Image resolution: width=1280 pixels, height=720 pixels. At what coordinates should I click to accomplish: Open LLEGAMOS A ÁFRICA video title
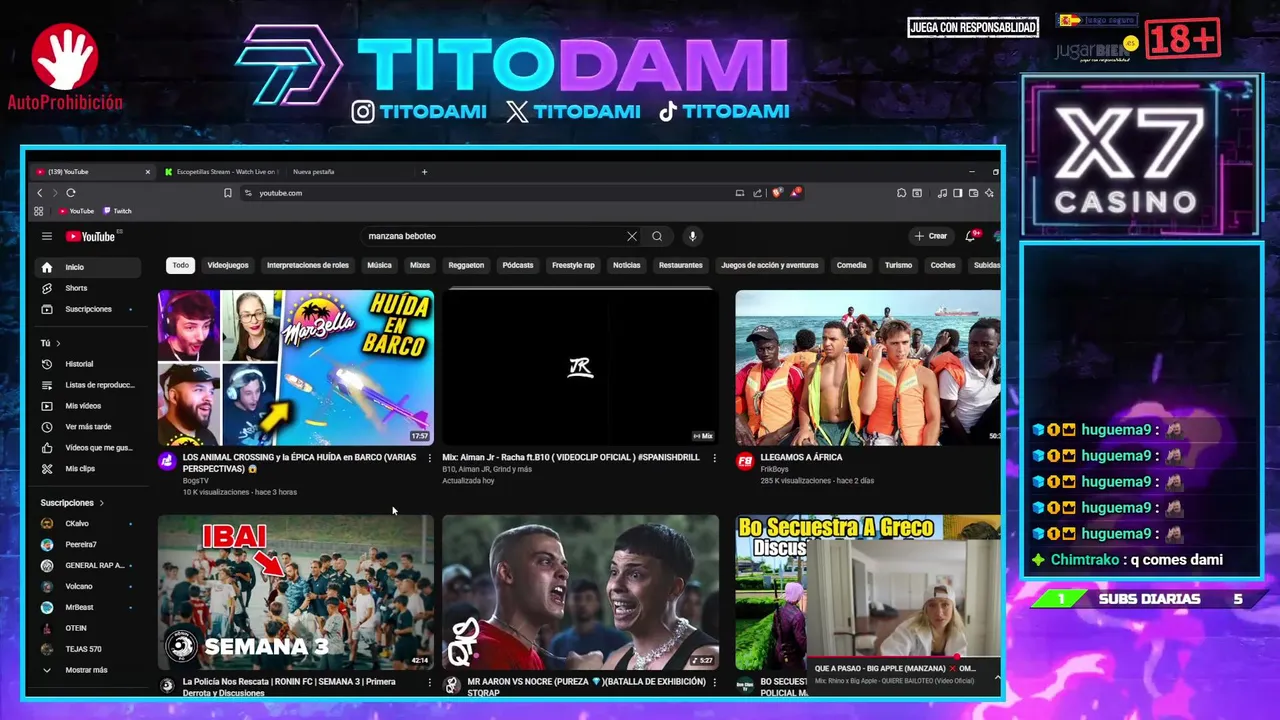pos(801,457)
